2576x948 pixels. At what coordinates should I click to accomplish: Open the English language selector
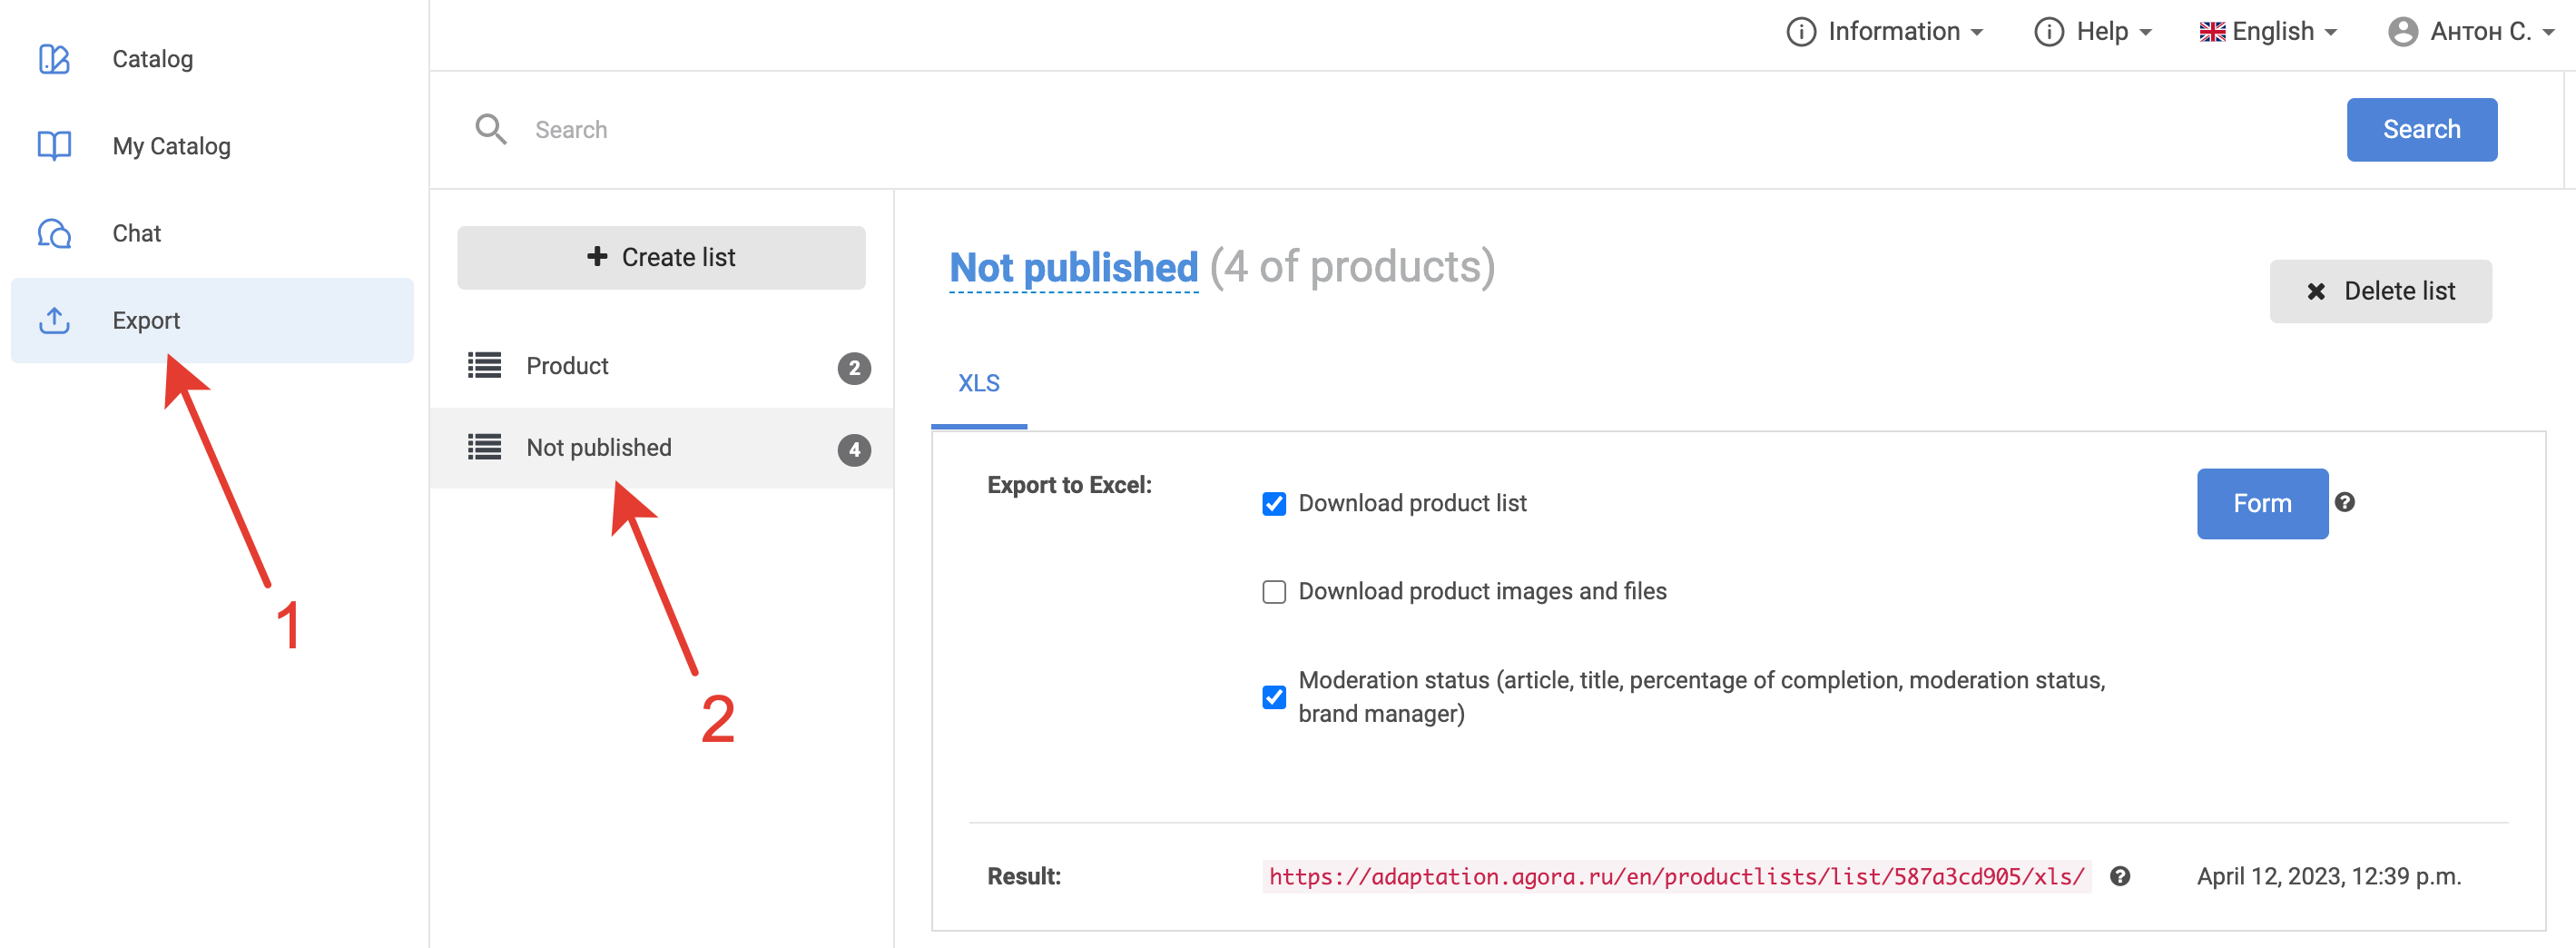2268,32
